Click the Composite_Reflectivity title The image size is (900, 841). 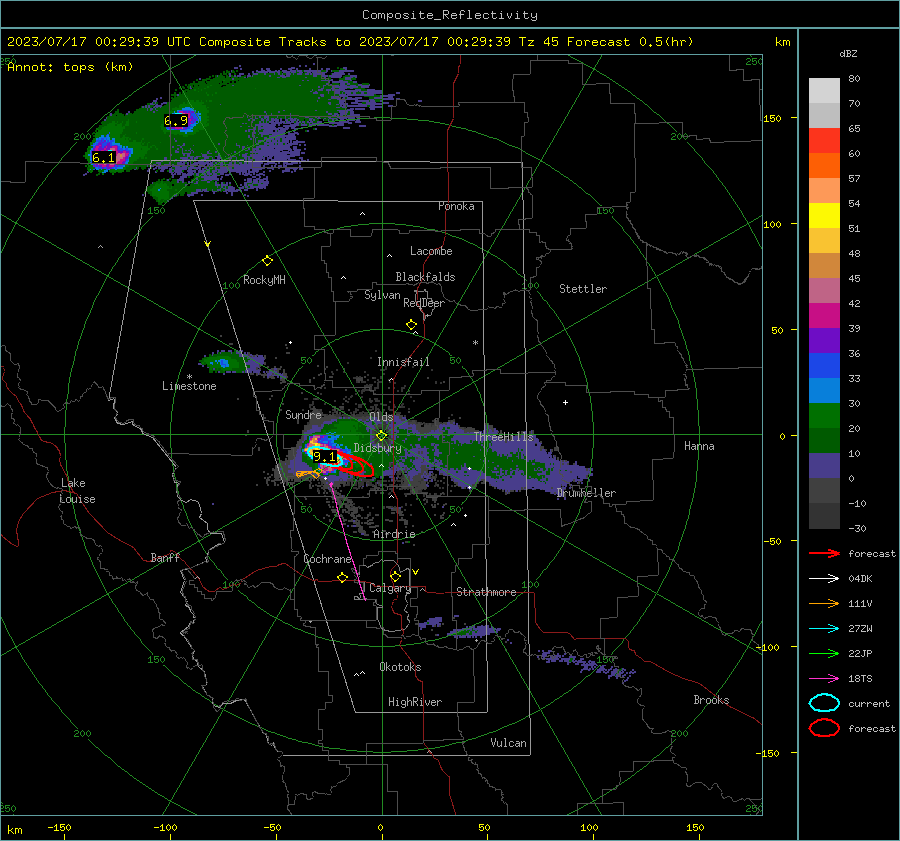(x=450, y=15)
